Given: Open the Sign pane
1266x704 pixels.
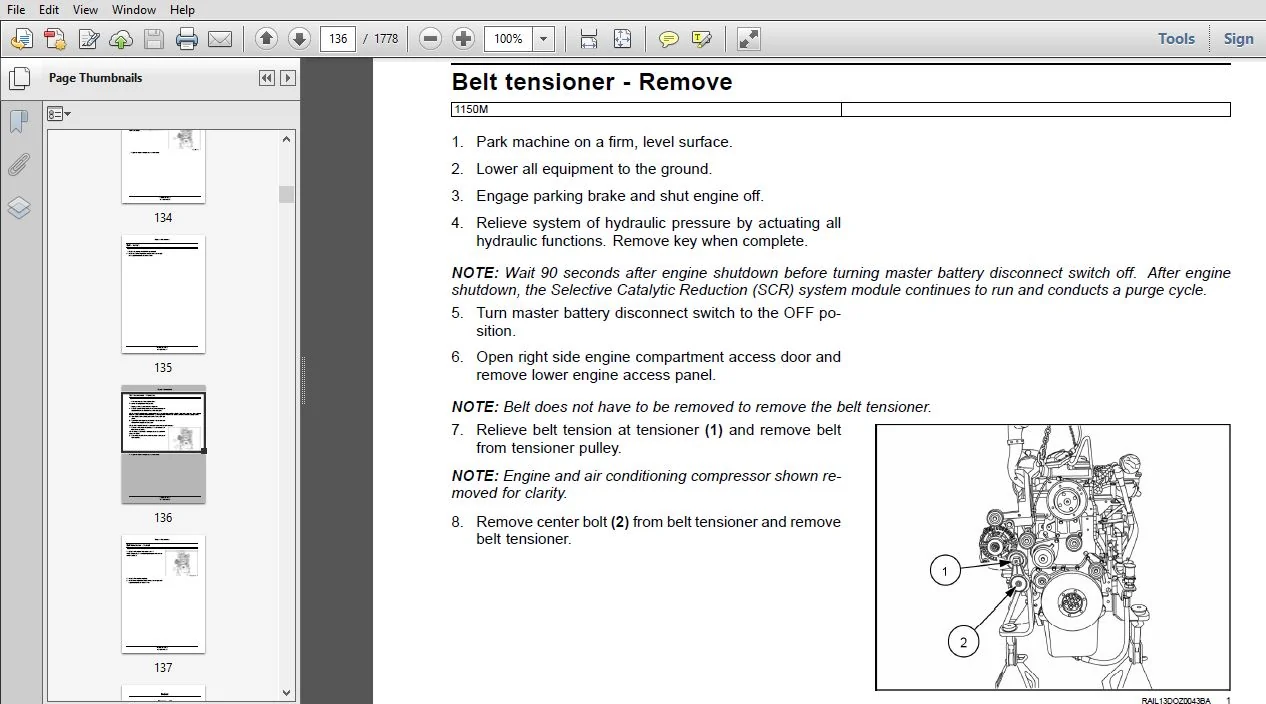Looking at the screenshot, I should point(1238,39).
